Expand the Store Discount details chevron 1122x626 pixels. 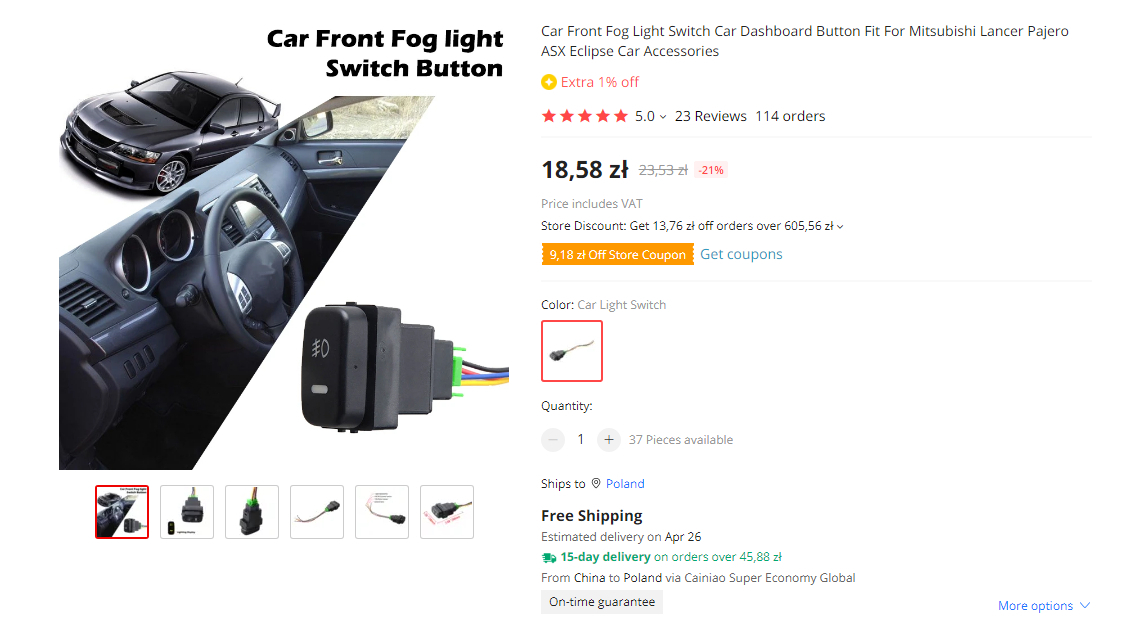840,227
